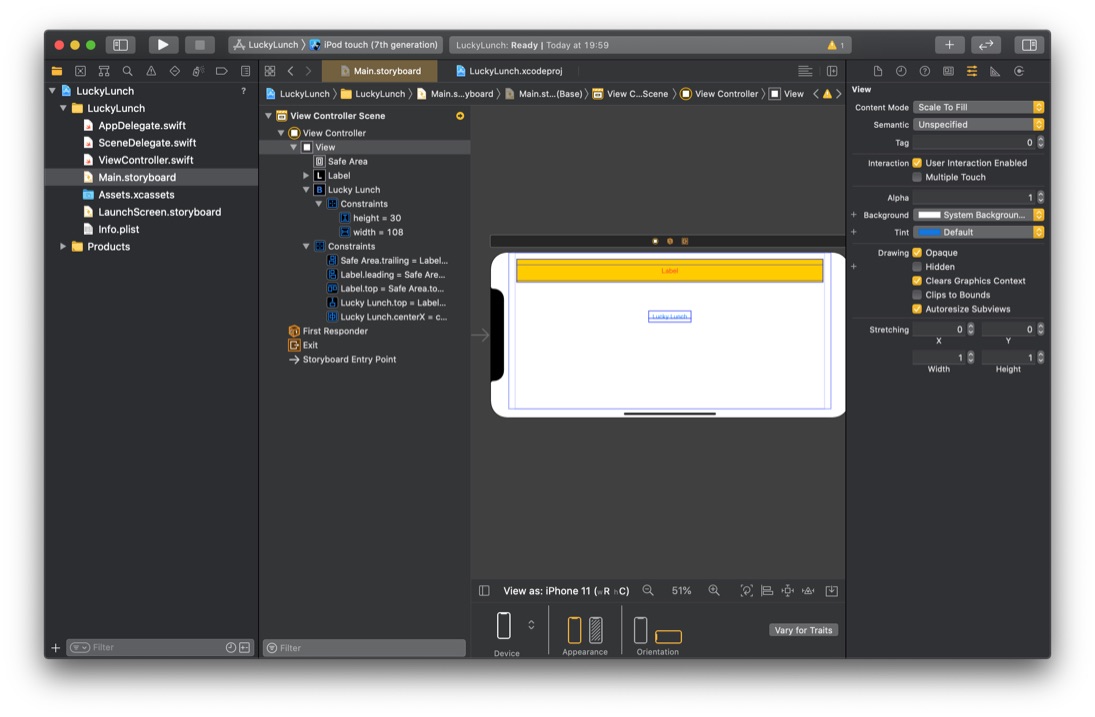Show the Size inspector ruler icon
This screenshot has height=717, width=1095.
pyautogui.click(x=995, y=71)
